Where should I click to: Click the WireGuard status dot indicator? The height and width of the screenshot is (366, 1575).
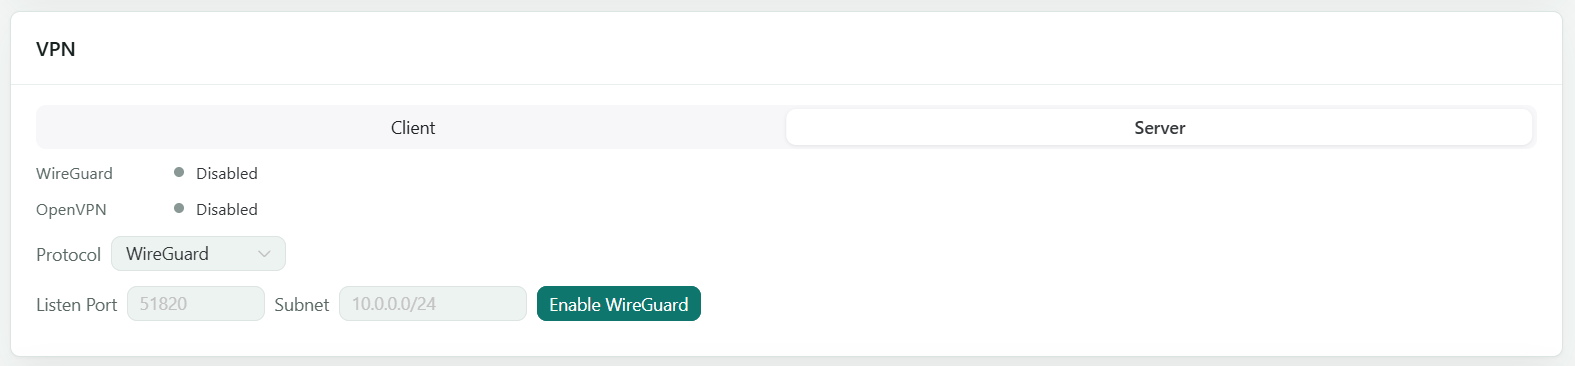pyautogui.click(x=179, y=172)
